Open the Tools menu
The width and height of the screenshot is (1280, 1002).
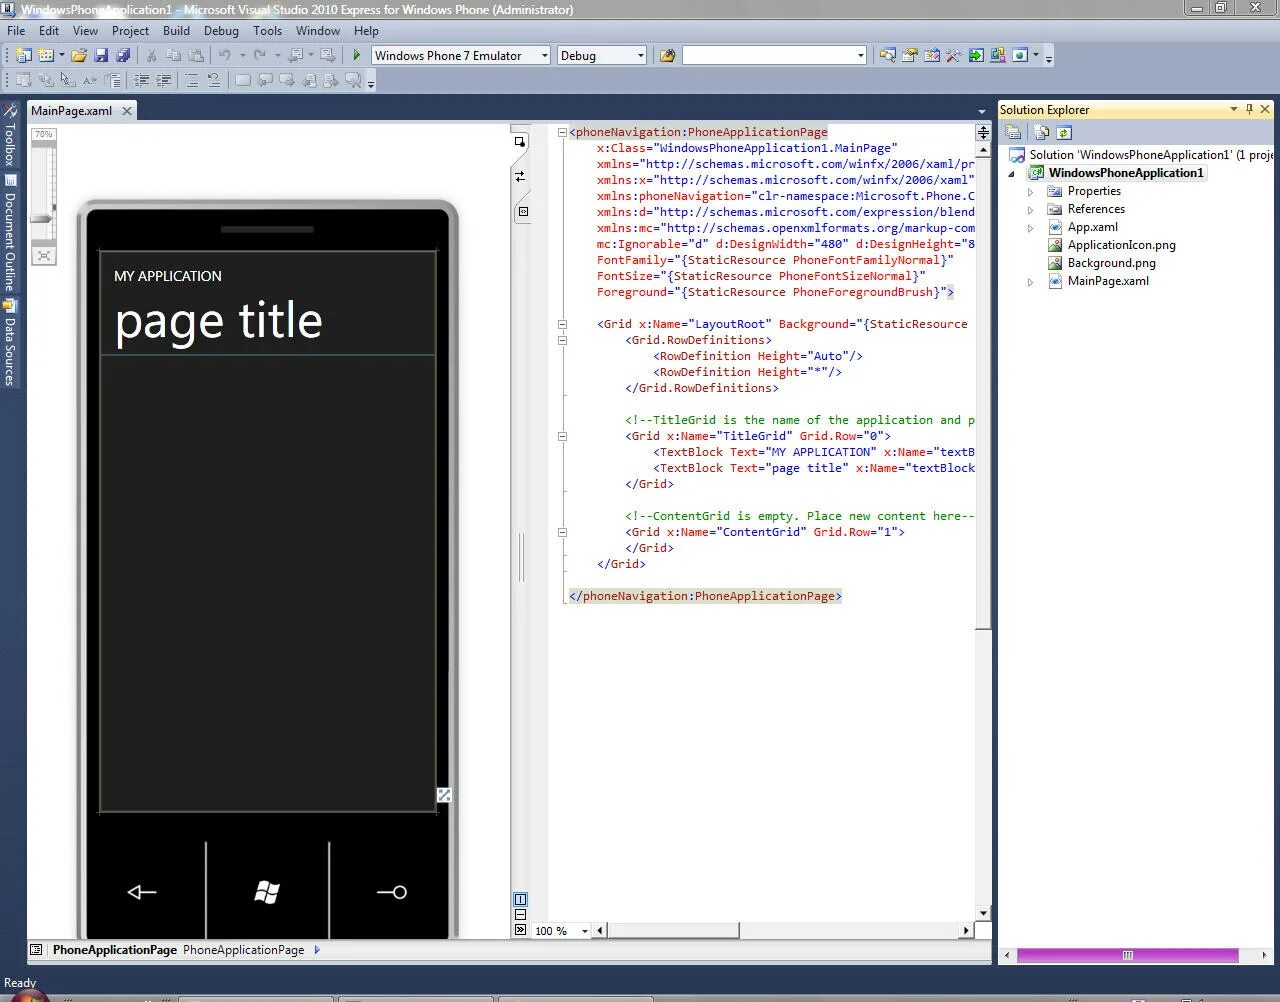pos(267,31)
